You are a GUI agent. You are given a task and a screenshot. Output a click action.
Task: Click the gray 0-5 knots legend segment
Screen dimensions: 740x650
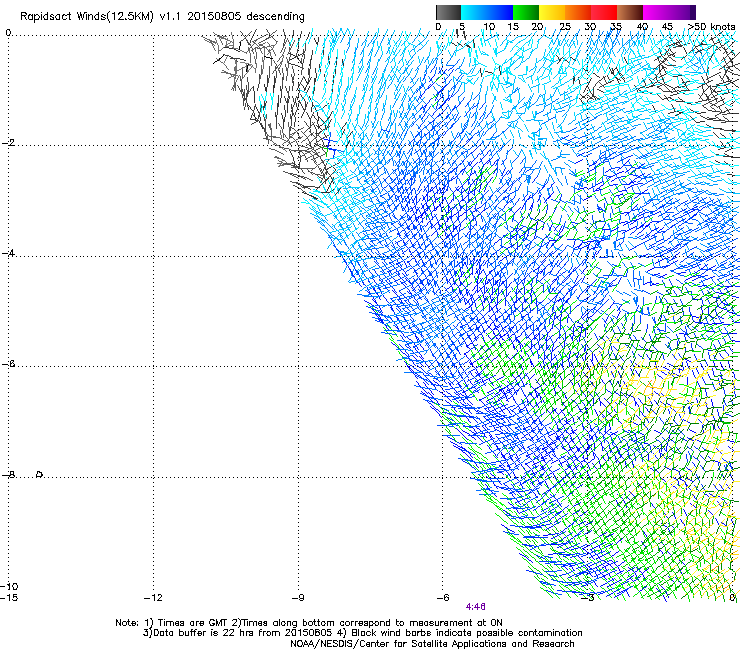(x=448, y=12)
